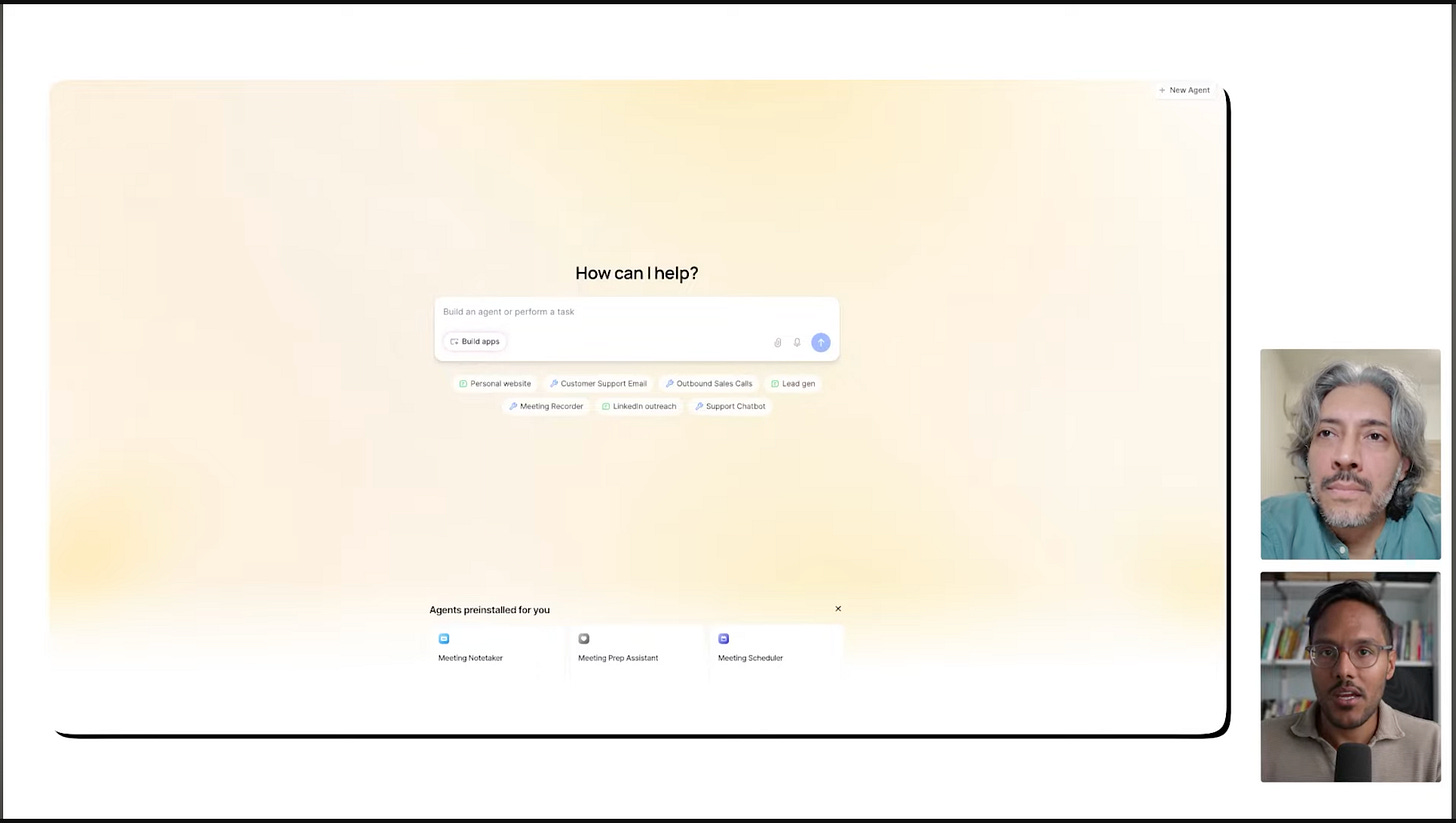Image resolution: width=1456 pixels, height=823 pixels.
Task: Close the Agents preinstalled for you panel
Action: click(x=838, y=608)
